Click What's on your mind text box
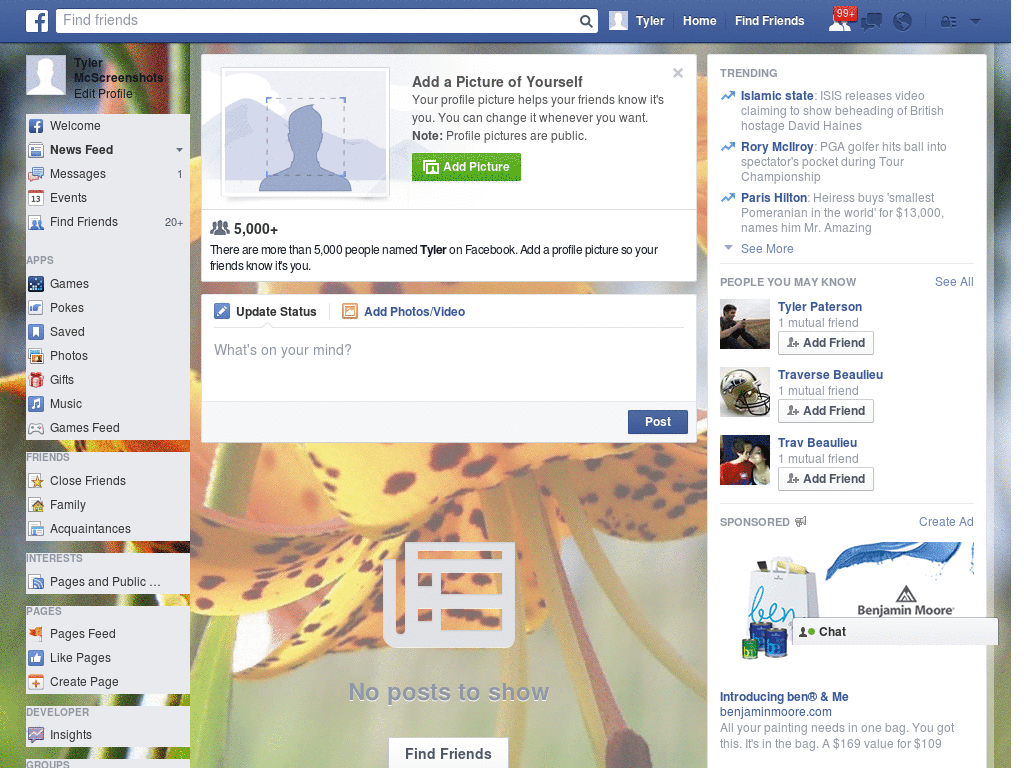The width and height of the screenshot is (1024, 768). click(448, 362)
